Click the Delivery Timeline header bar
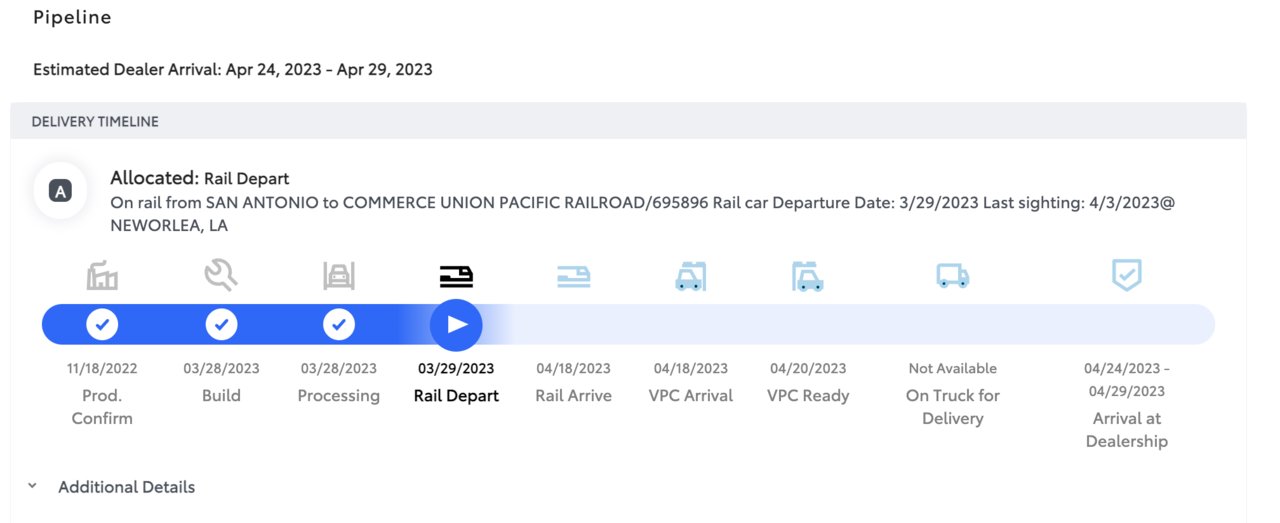 click(x=628, y=121)
